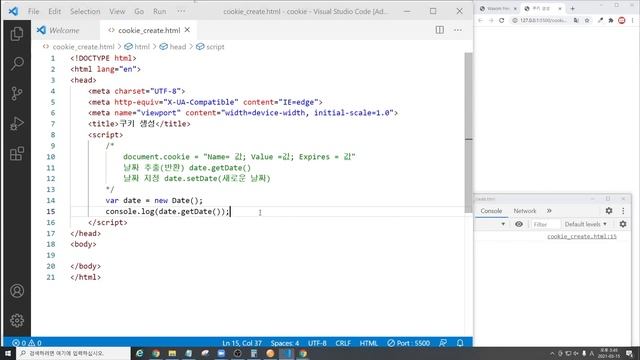Switch to the Welcome tab

64,30
